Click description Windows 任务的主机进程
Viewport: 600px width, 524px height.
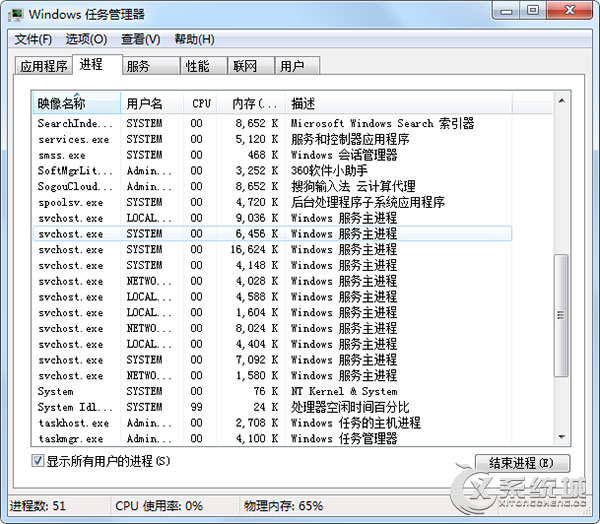pyautogui.click(x=356, y=423)
